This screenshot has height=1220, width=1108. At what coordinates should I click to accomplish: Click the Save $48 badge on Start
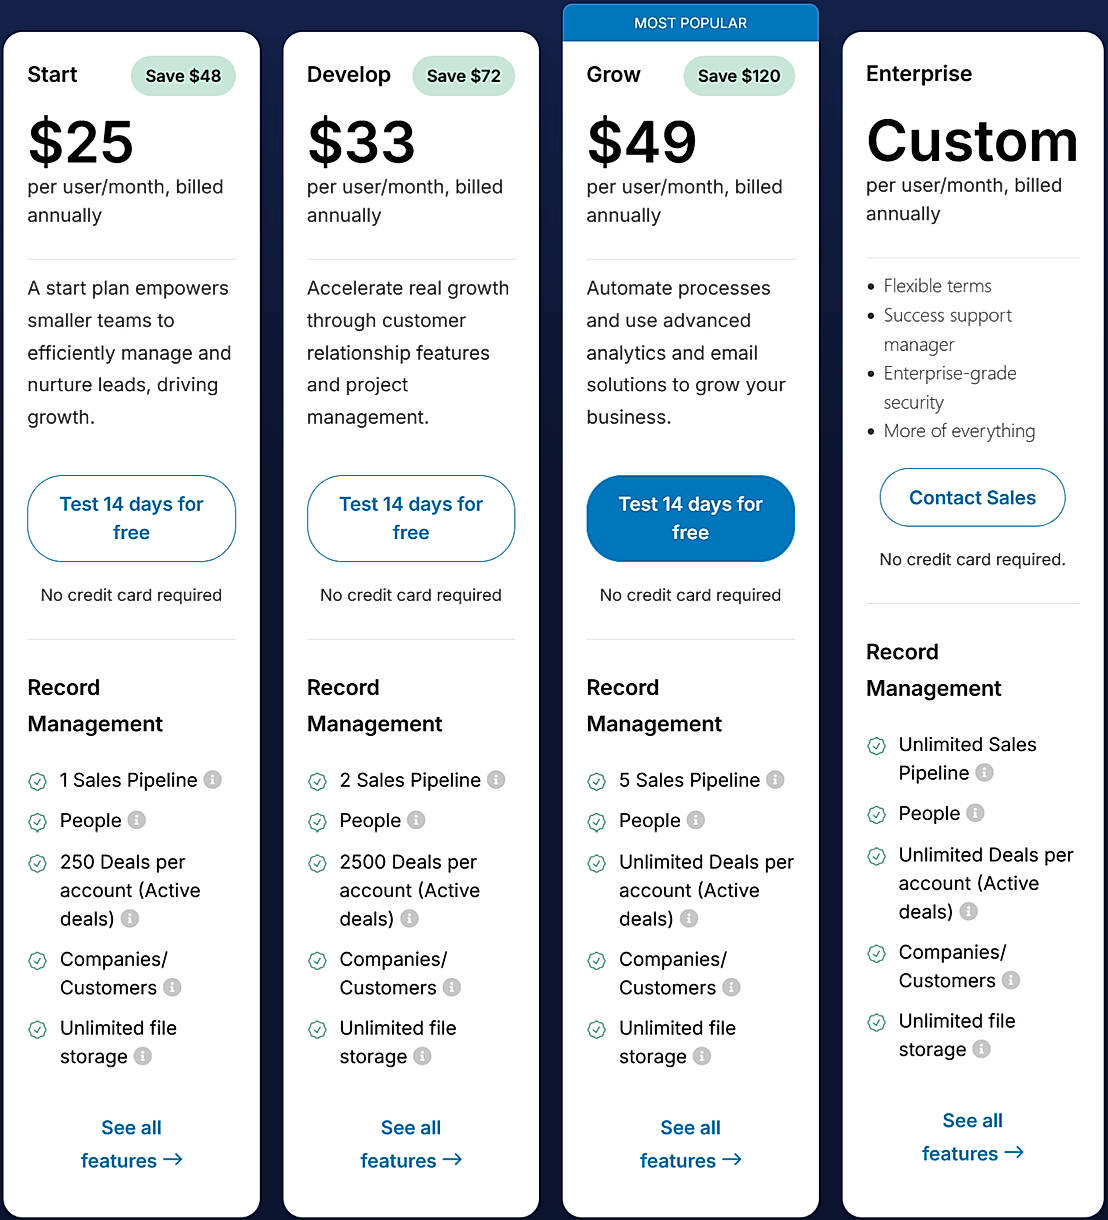point(183,76)
